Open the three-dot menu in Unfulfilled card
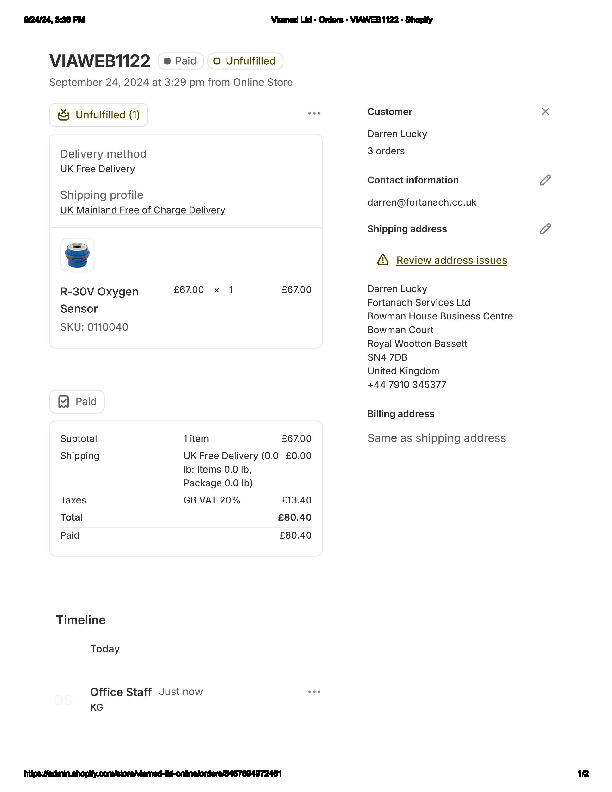The height and width of the screenshot is (792, 612). click(x=314, y=114)
